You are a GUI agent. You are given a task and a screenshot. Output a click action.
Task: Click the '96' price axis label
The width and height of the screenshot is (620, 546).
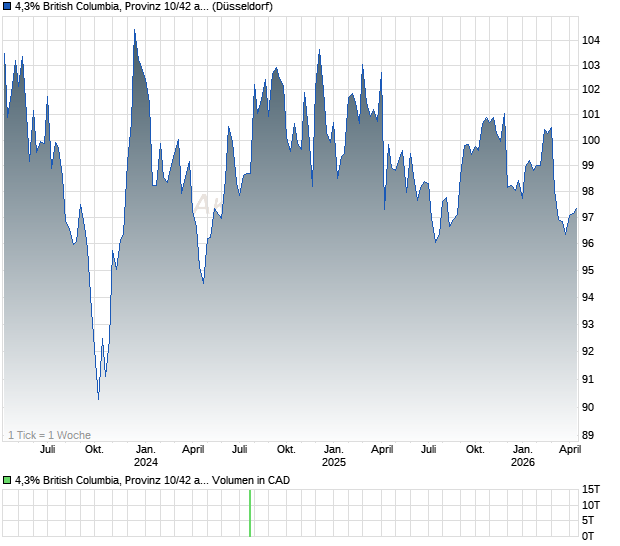588,244
